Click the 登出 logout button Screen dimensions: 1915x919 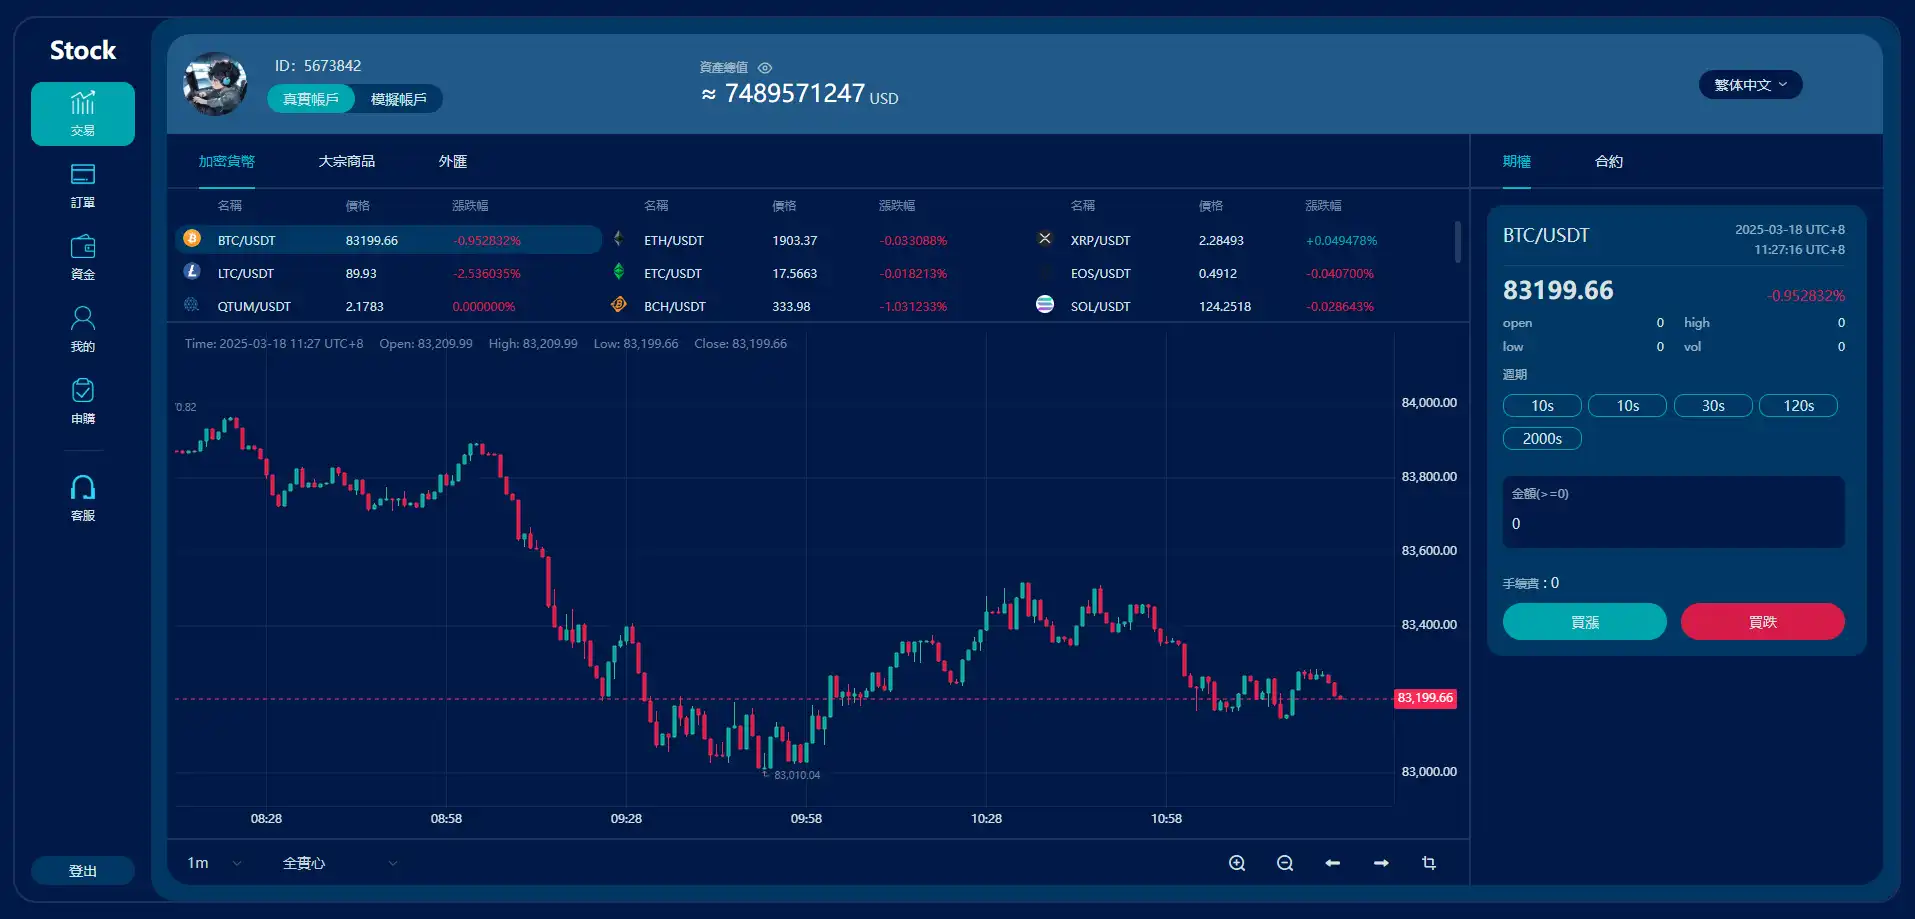tap(83, 871)
